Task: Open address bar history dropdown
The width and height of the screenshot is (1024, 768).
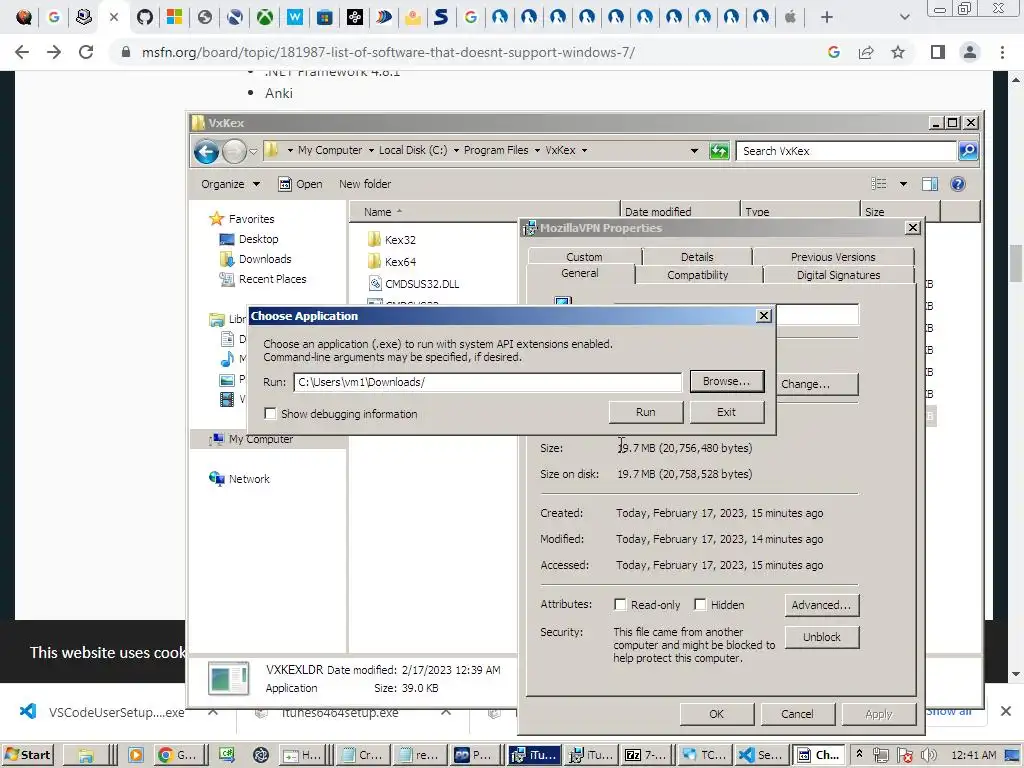Action: point(694,151)
